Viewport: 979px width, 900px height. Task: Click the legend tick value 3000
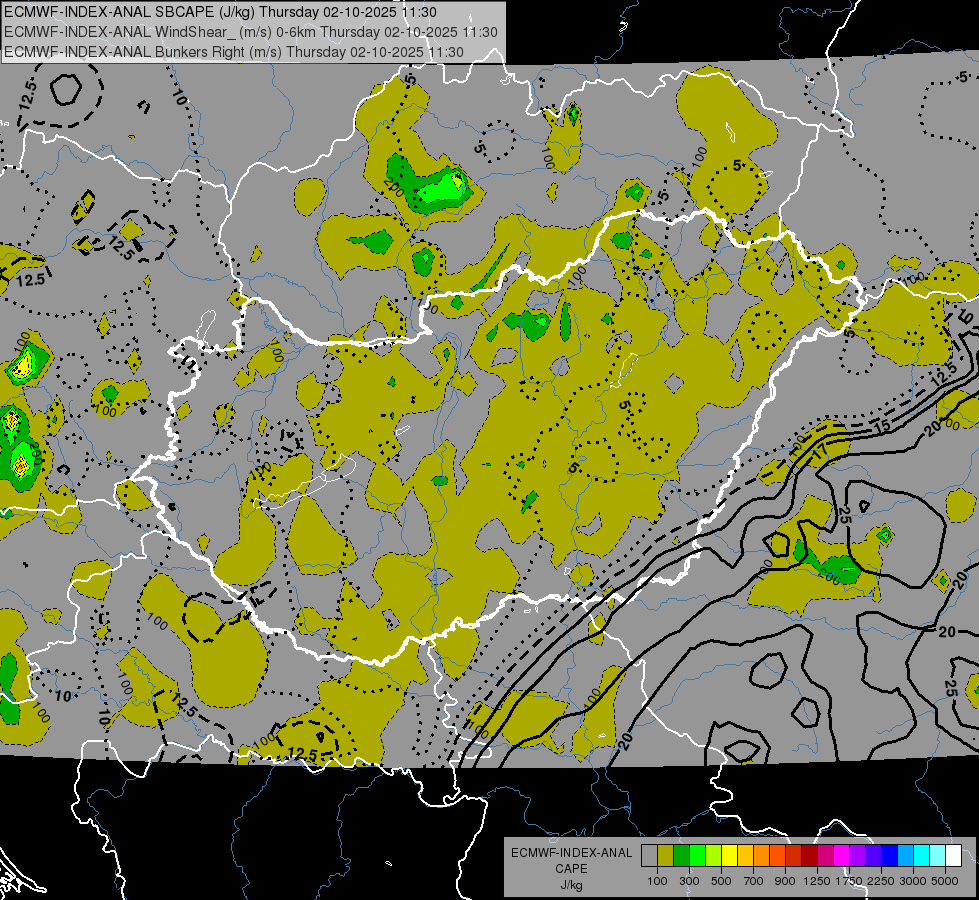pyautogui.click(x=913, y=881)
